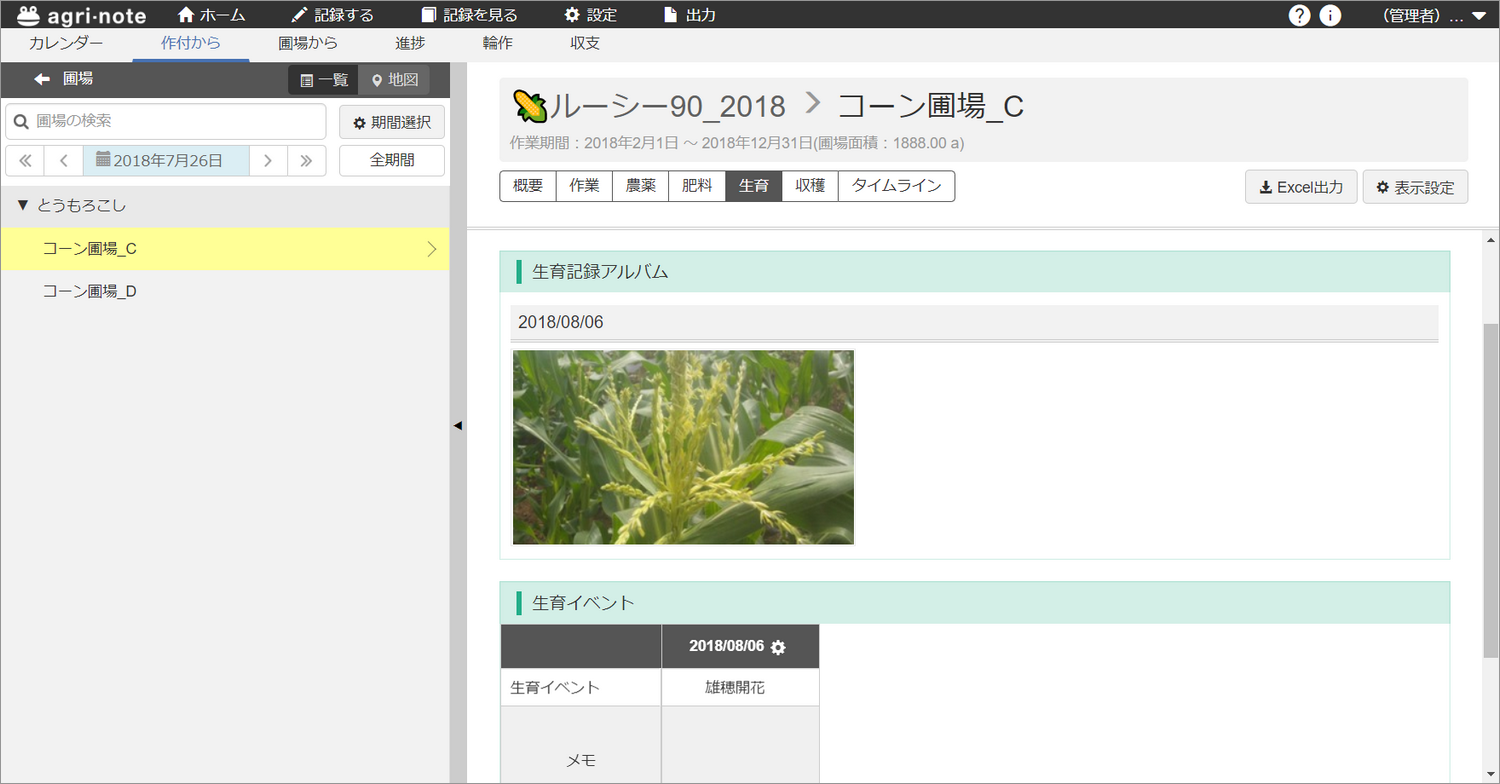Open the 農薬 tab
The image size is (1500, 784).
[641, 186]
